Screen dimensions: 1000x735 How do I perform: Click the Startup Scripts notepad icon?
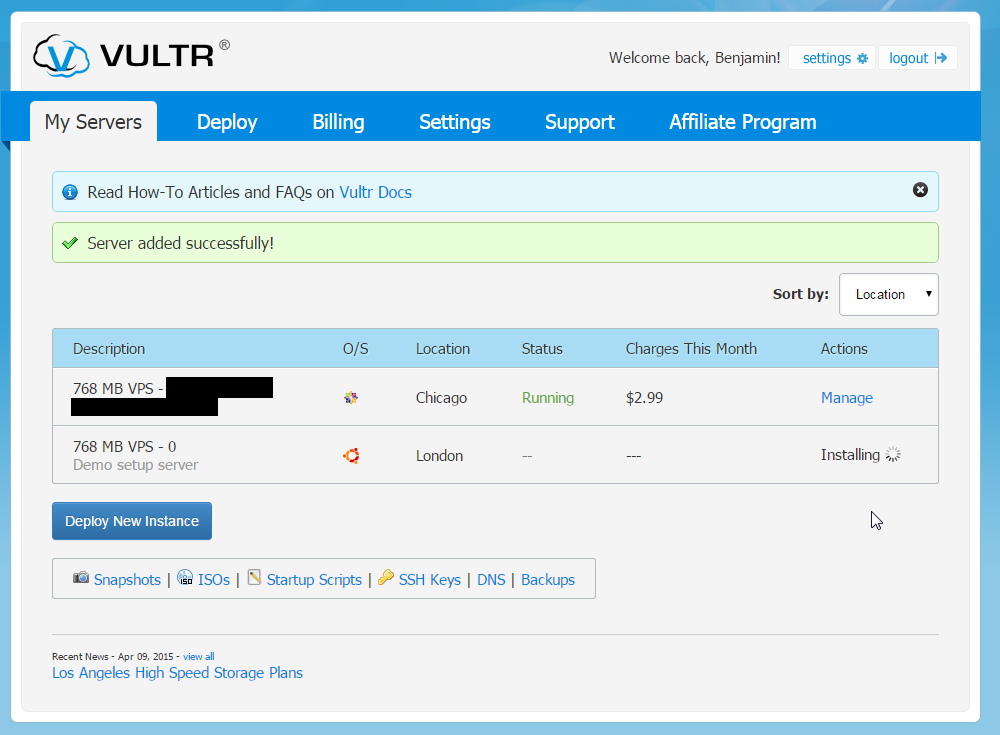[x=254, y=577]
